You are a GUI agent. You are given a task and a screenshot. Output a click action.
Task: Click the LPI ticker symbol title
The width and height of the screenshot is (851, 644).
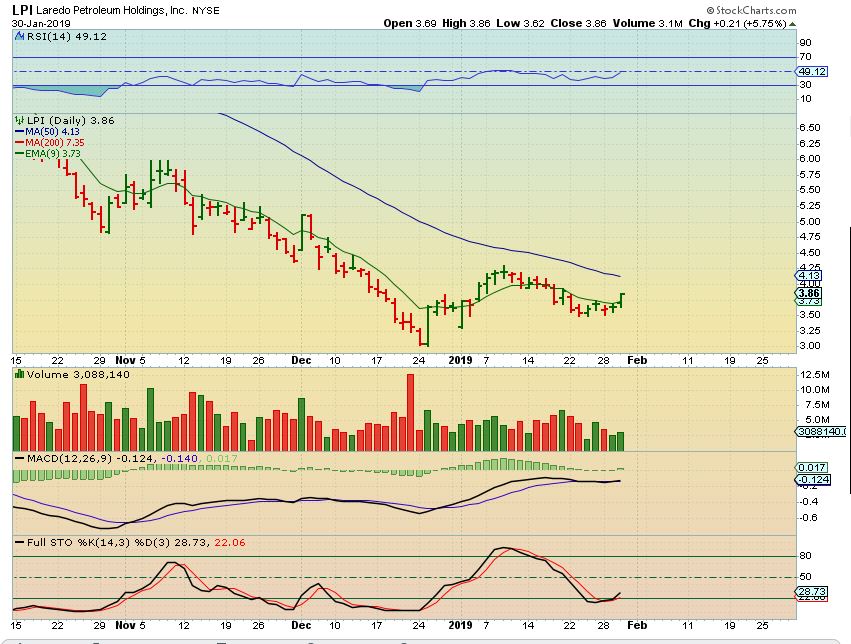[22, 10]
